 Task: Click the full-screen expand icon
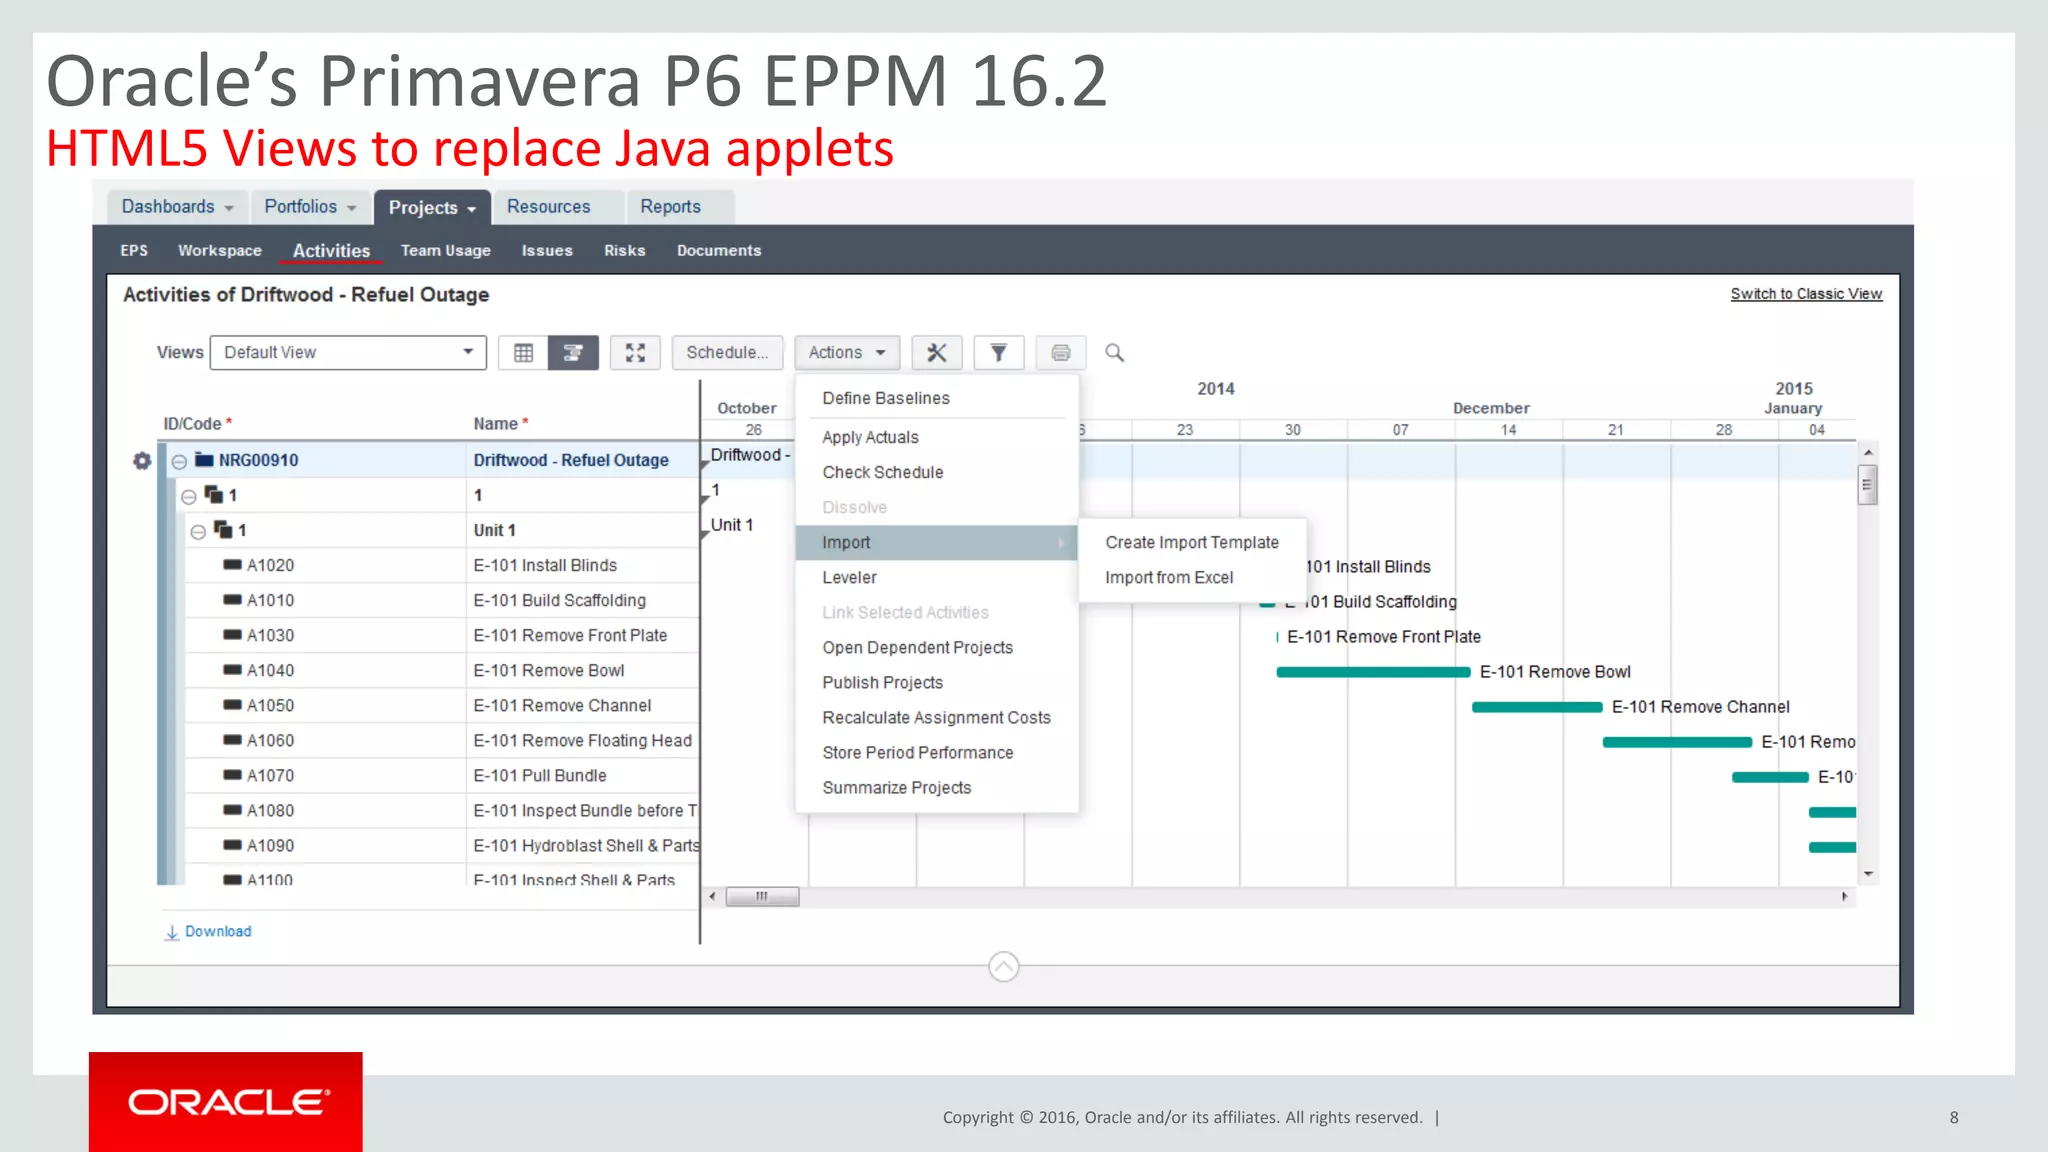(x=635, y=352)
